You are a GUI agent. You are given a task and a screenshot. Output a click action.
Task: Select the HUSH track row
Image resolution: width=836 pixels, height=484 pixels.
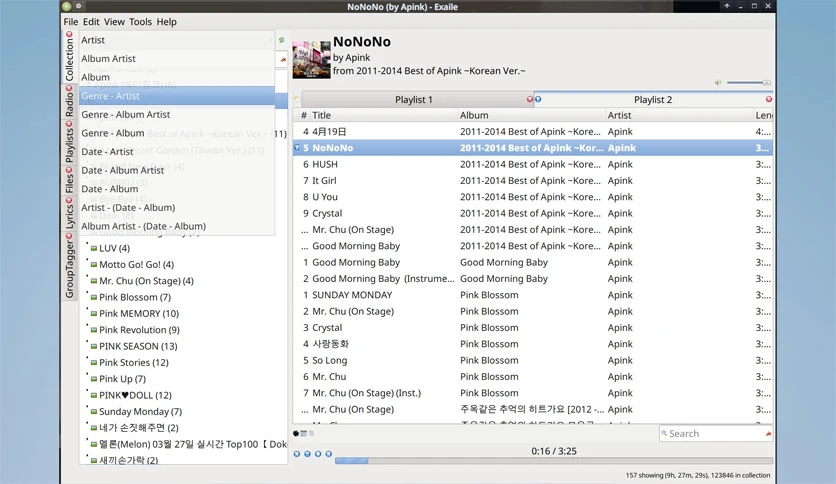[533, 164]
